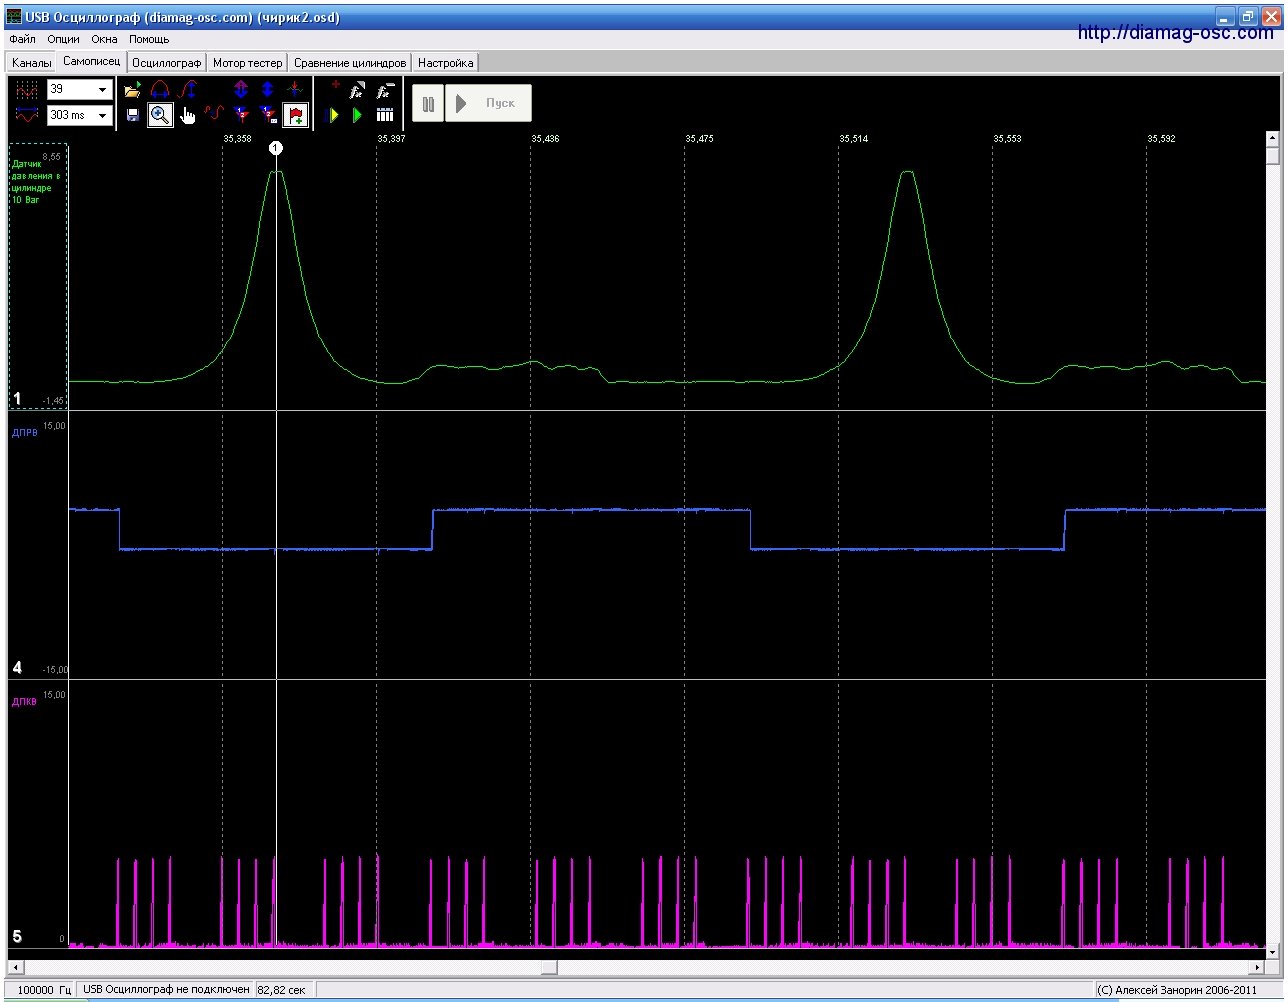Screen dimensions: 1288x1002
Task: Click the yellow play arrow icon
Action: [334, 116]
